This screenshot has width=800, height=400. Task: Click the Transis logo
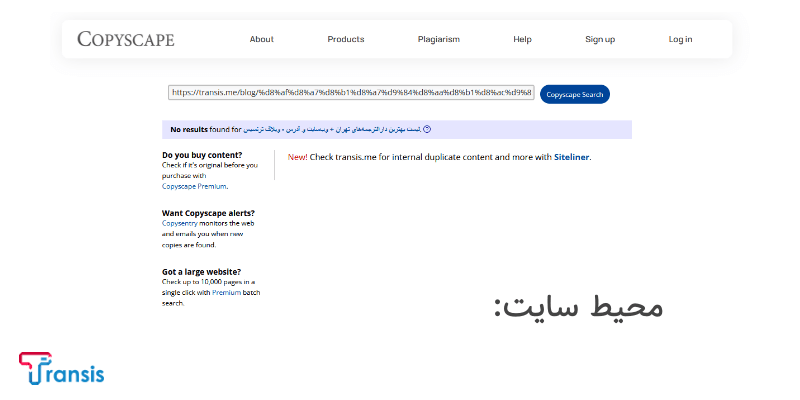[x=61, y=369]
